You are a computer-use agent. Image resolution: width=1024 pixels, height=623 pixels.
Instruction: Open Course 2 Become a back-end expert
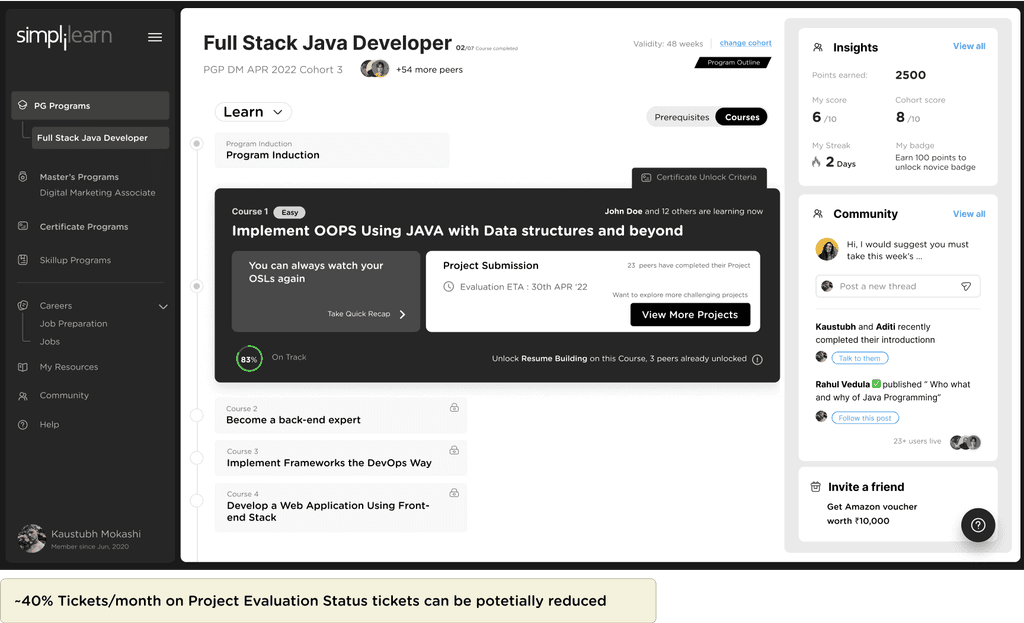341,415
